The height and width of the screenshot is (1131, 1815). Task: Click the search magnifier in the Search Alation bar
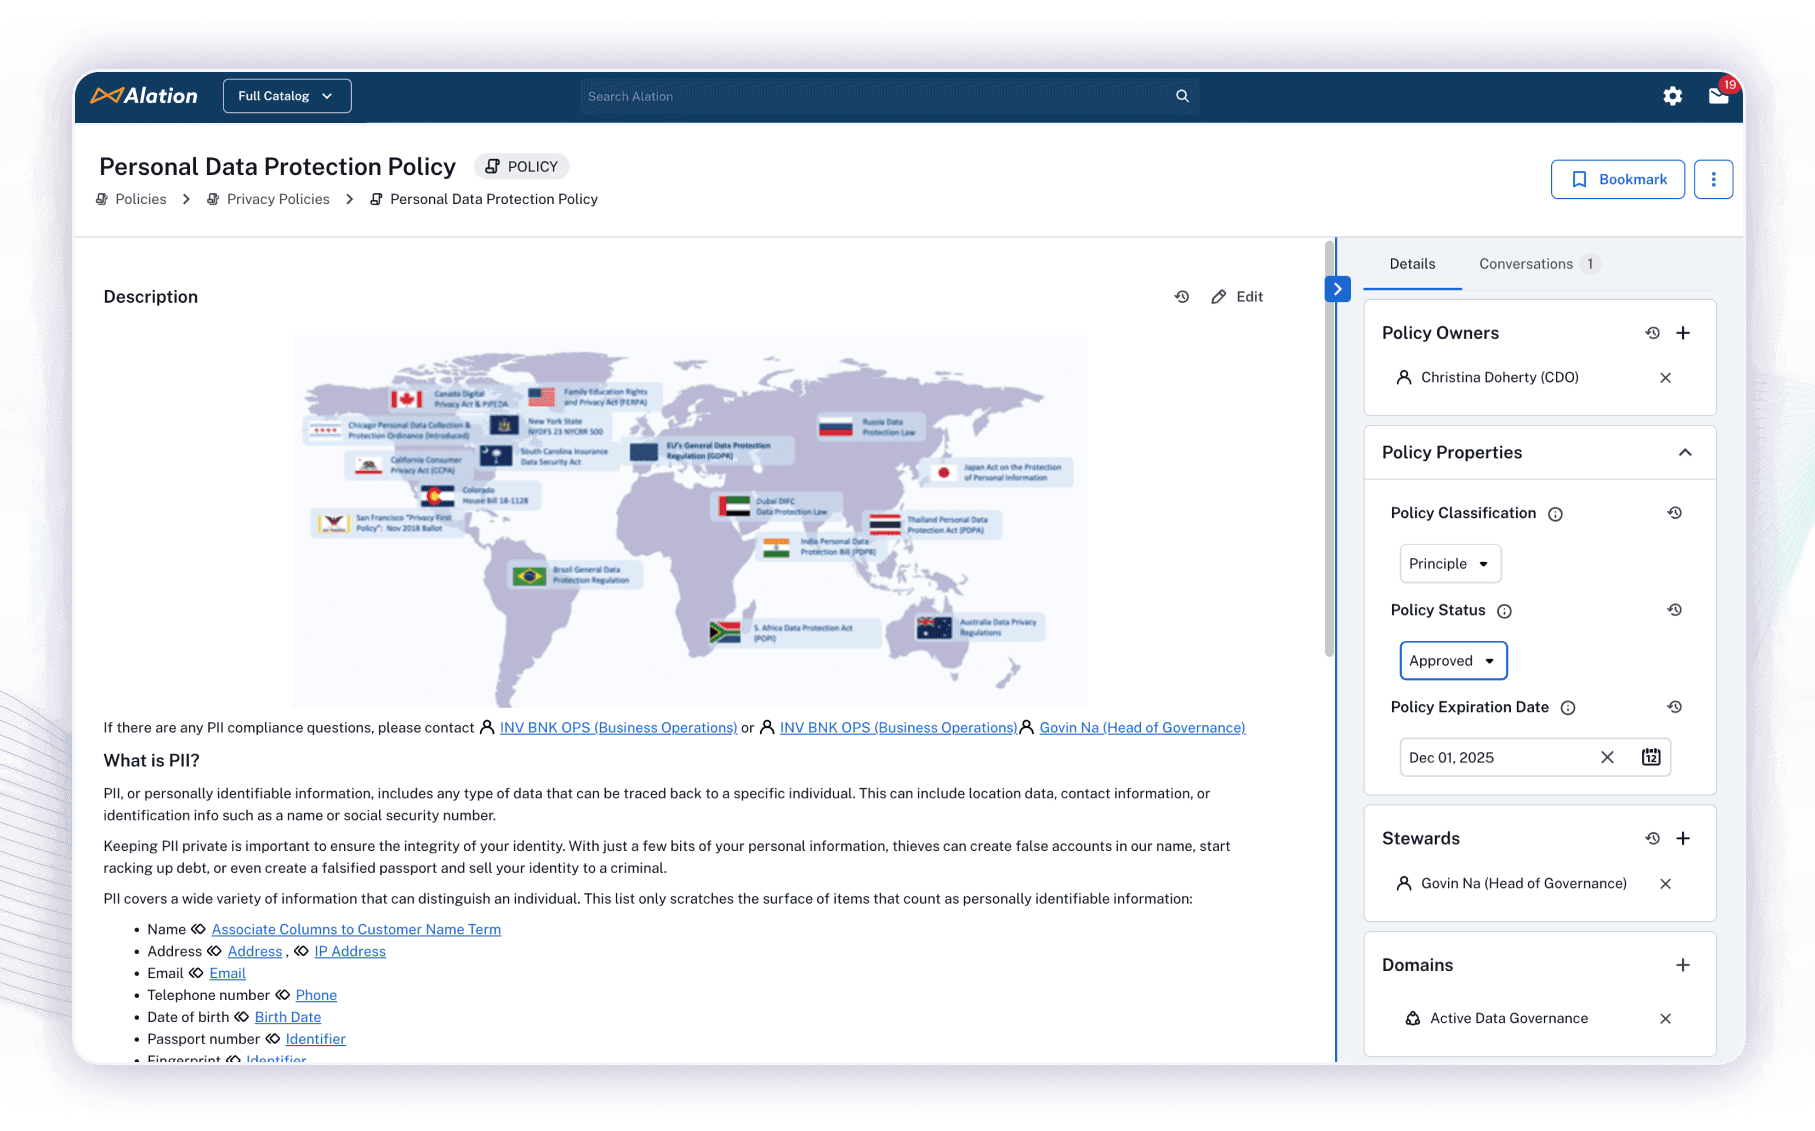click(1181, 96)
